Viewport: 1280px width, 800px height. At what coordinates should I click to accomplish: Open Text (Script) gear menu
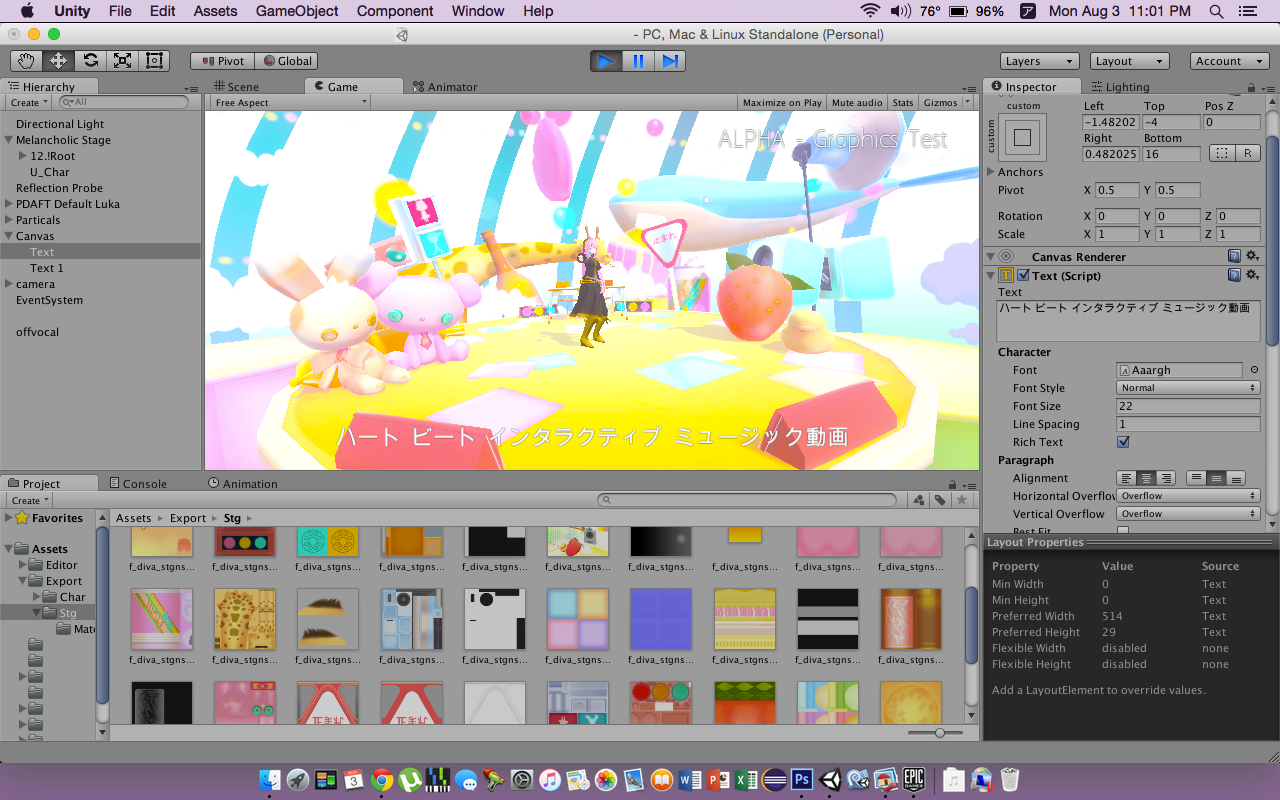[1251, 275]
